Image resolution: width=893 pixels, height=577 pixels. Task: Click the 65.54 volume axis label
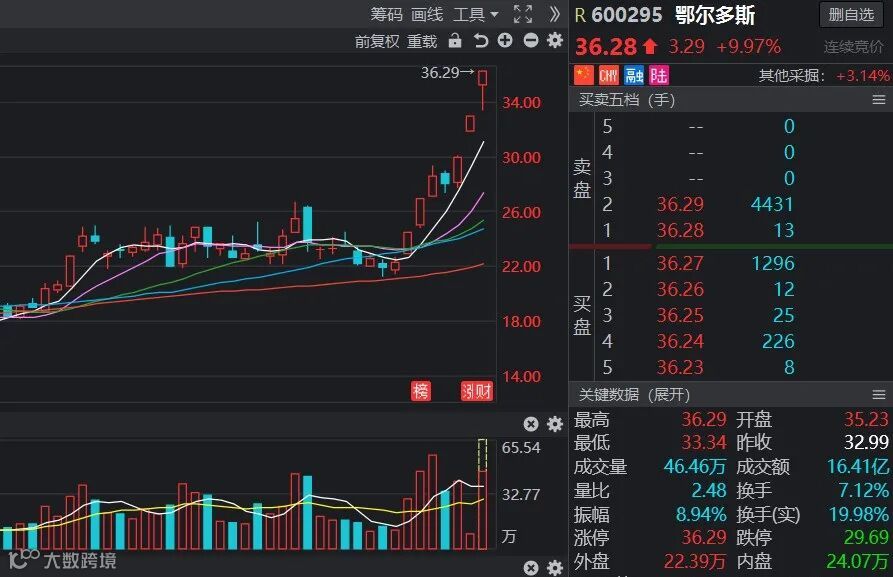tap(521, 448)
